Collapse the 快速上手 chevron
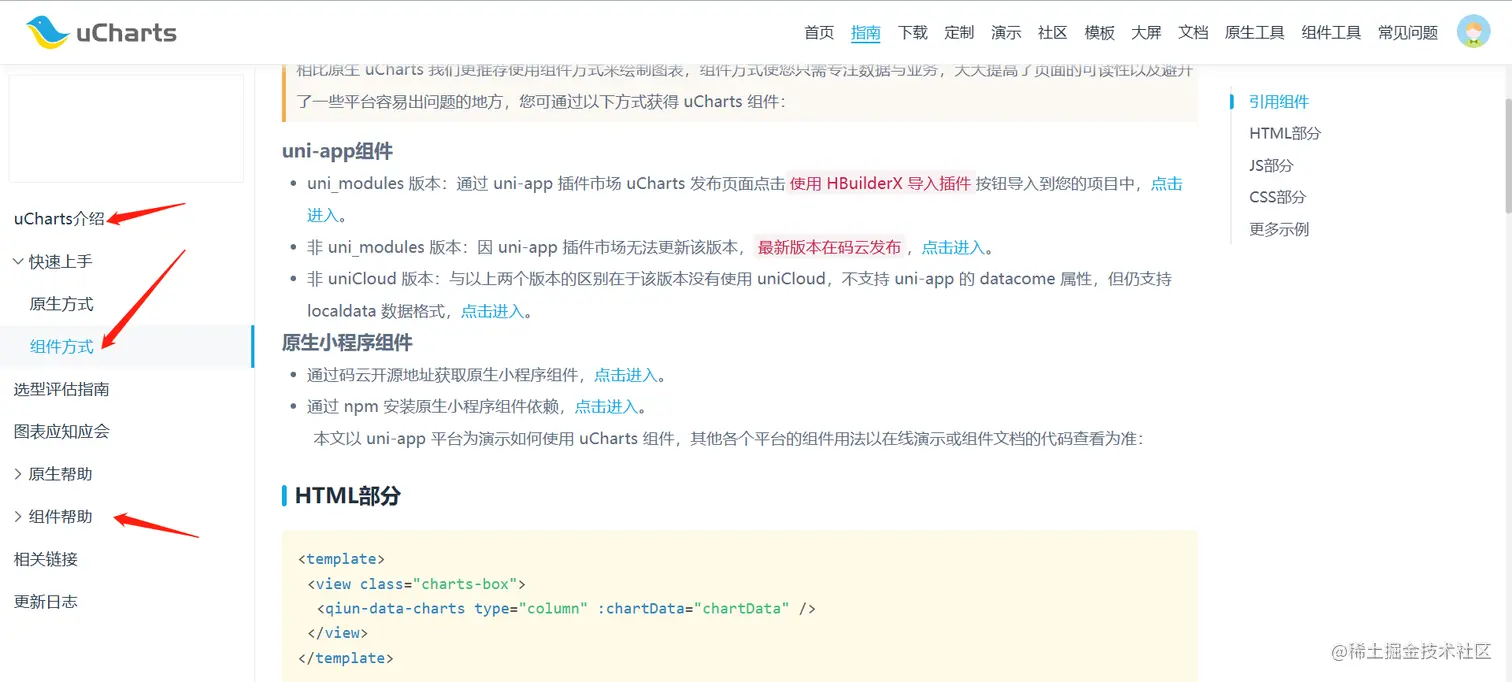Viewport: 1512px width, 682px height. click(18, 261)
